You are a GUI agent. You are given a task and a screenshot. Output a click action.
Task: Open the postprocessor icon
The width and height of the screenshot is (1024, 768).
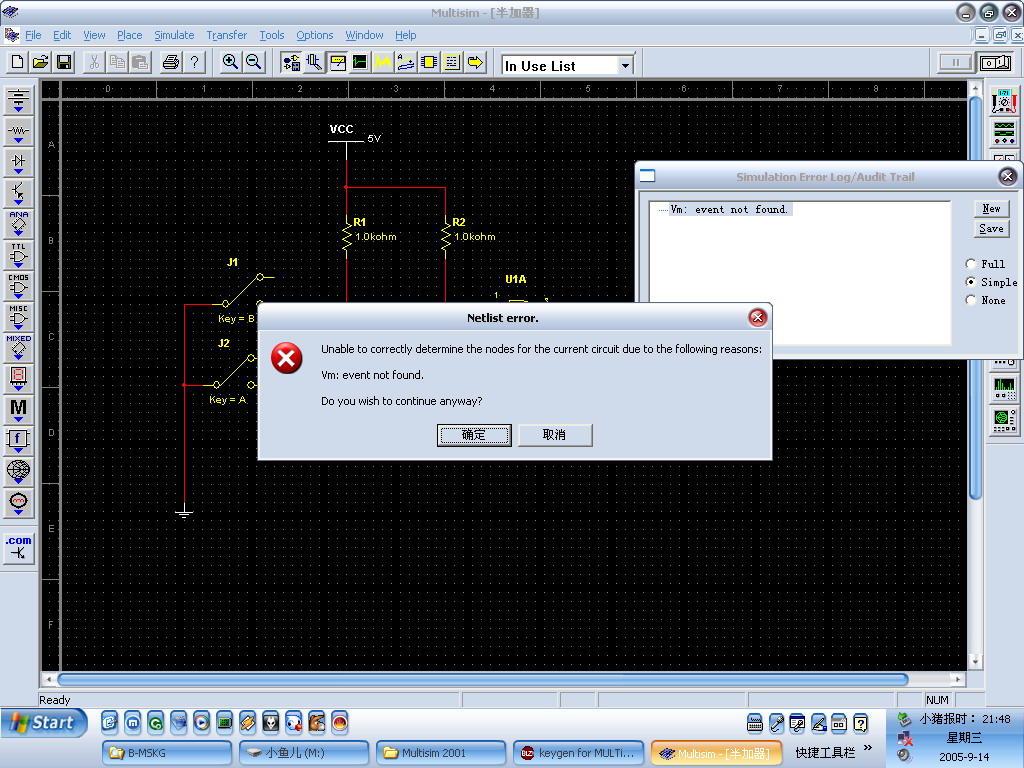tap(406, 63)
